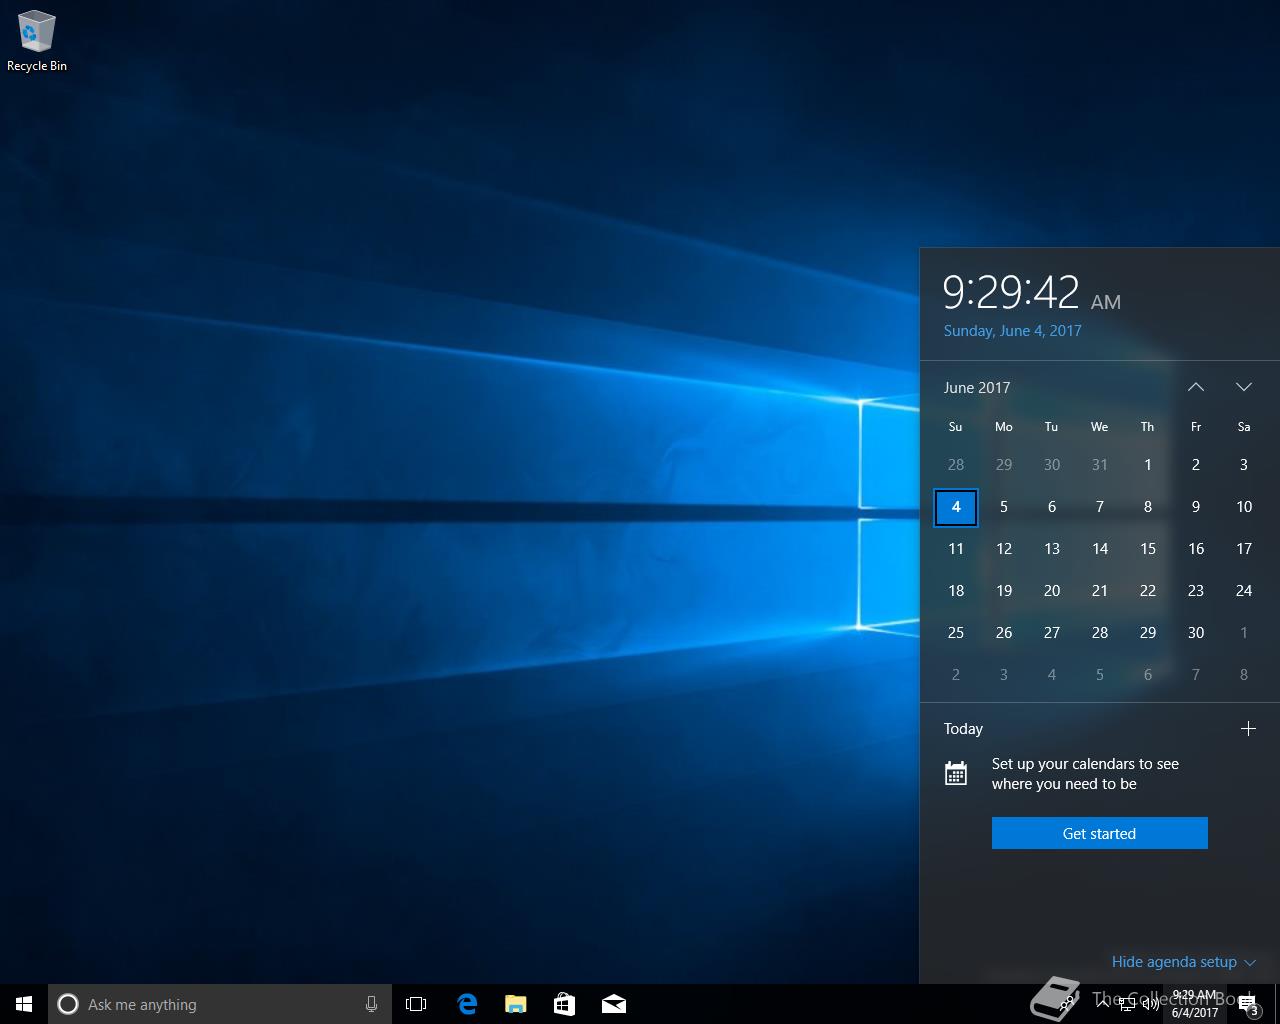Go to previous month with up arrow
The image size is (1280, 1024).
coord(1195,387)
